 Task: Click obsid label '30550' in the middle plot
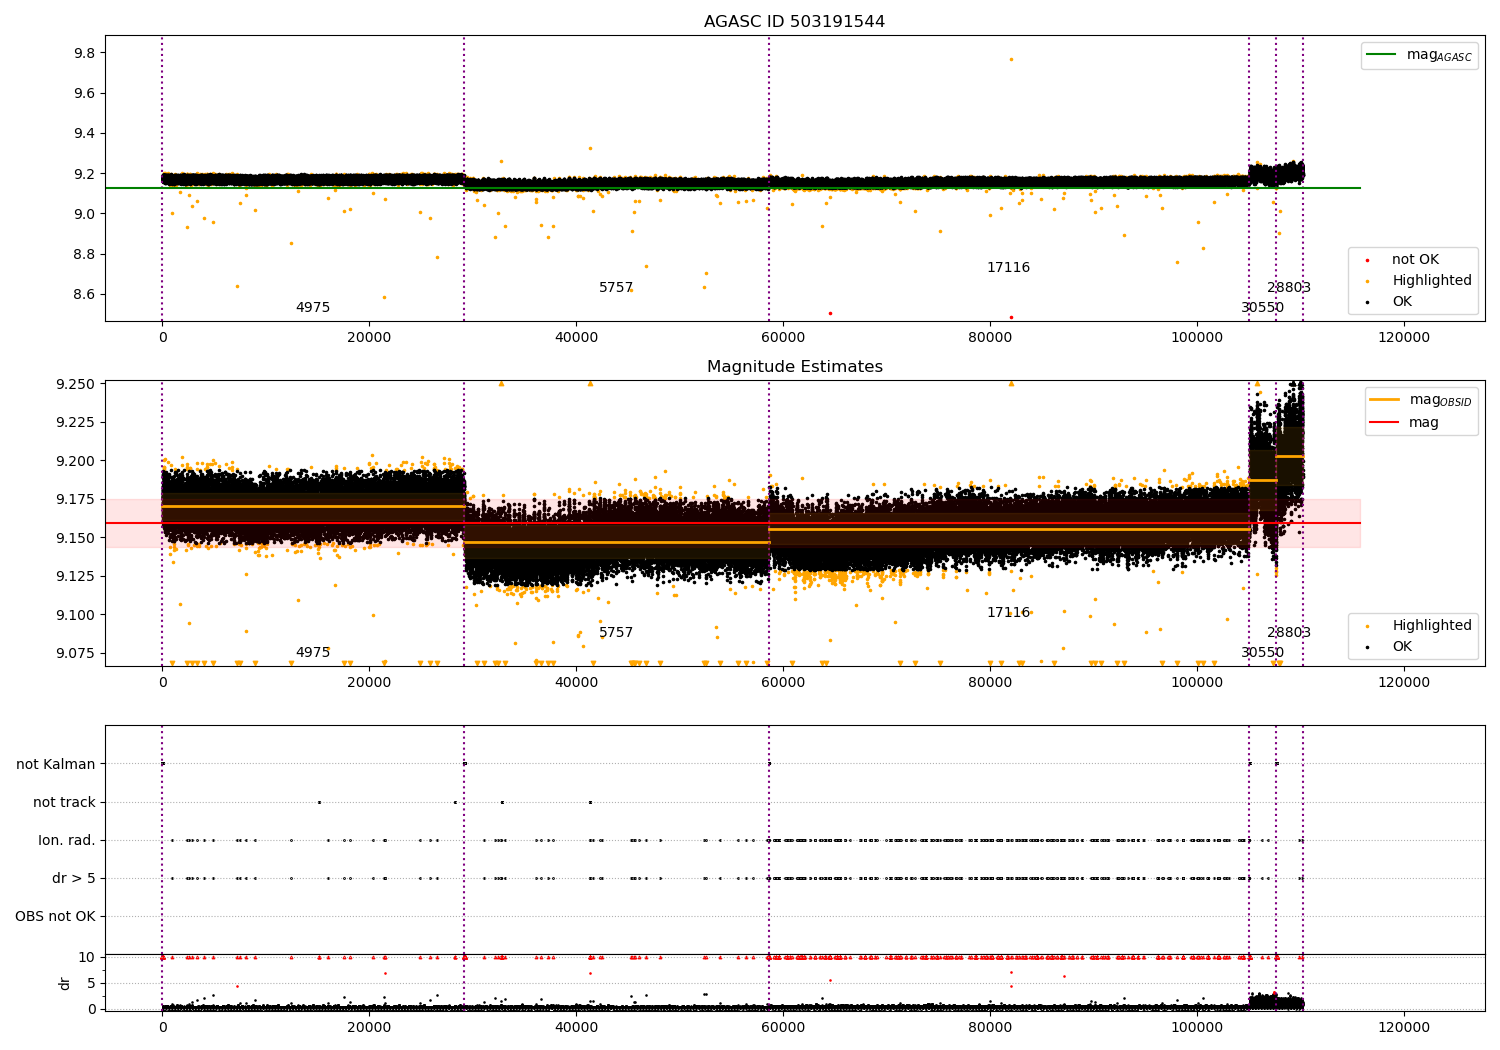1263,653
